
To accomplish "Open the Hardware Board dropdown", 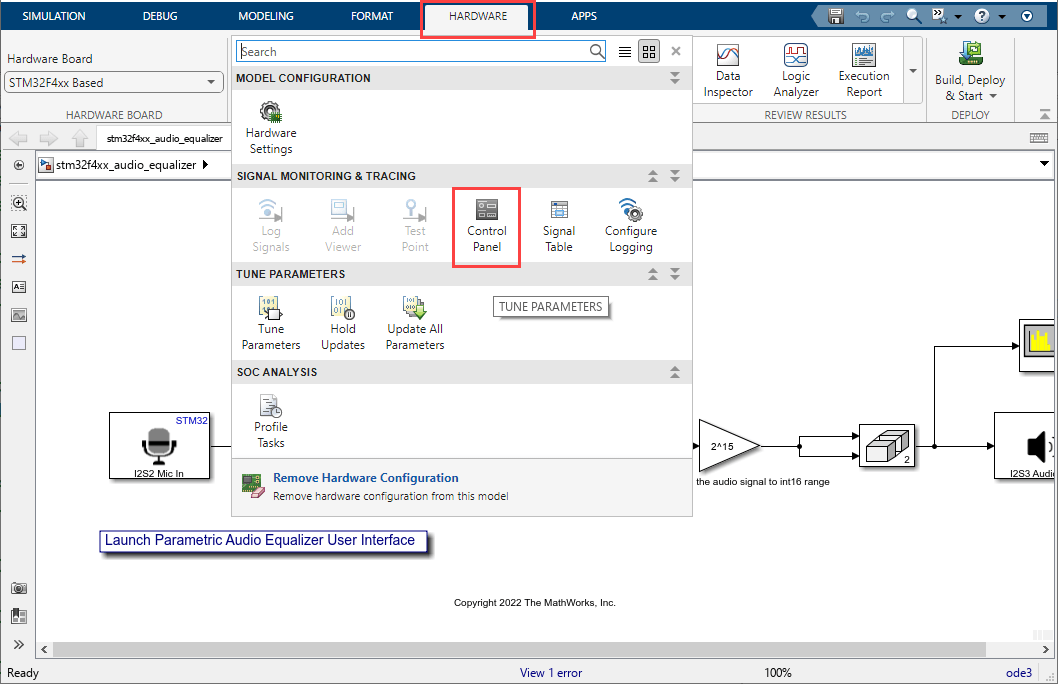I will pos(114,83).
